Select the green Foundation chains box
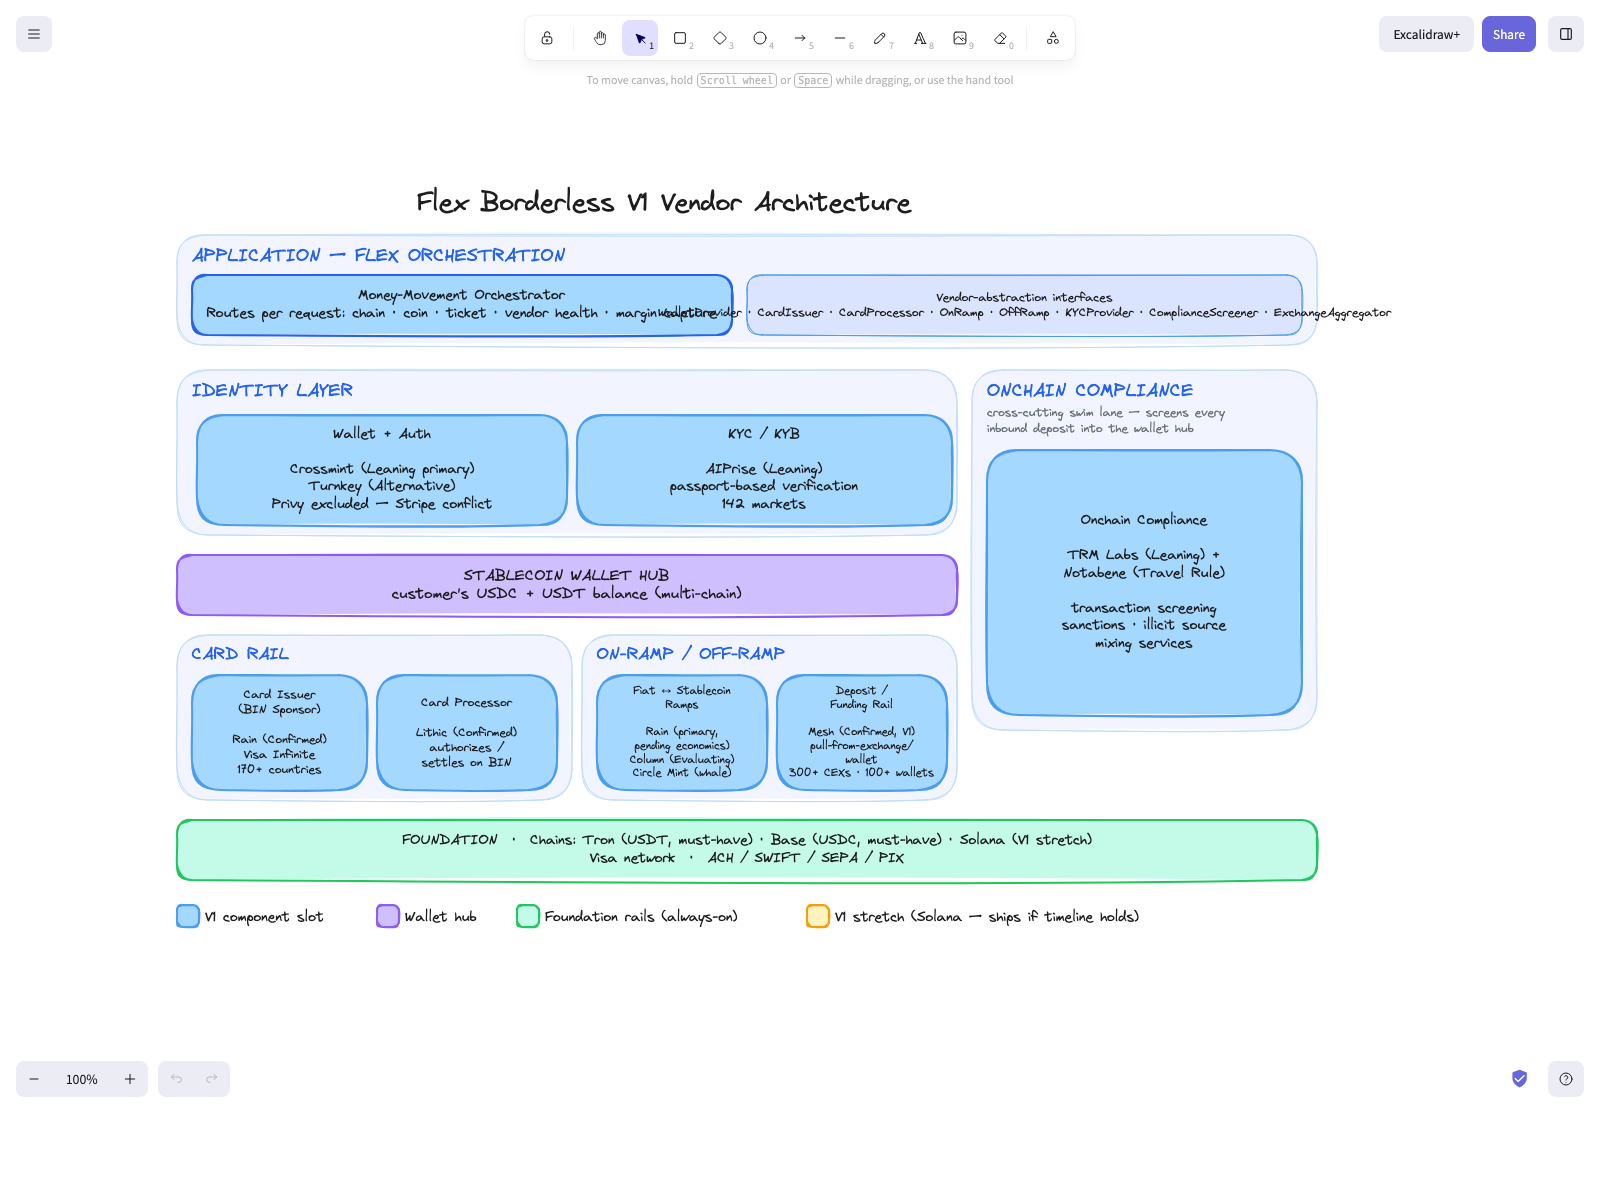Image resolution: width=1600 pixels, height=1200 pixels. point(747,850)
